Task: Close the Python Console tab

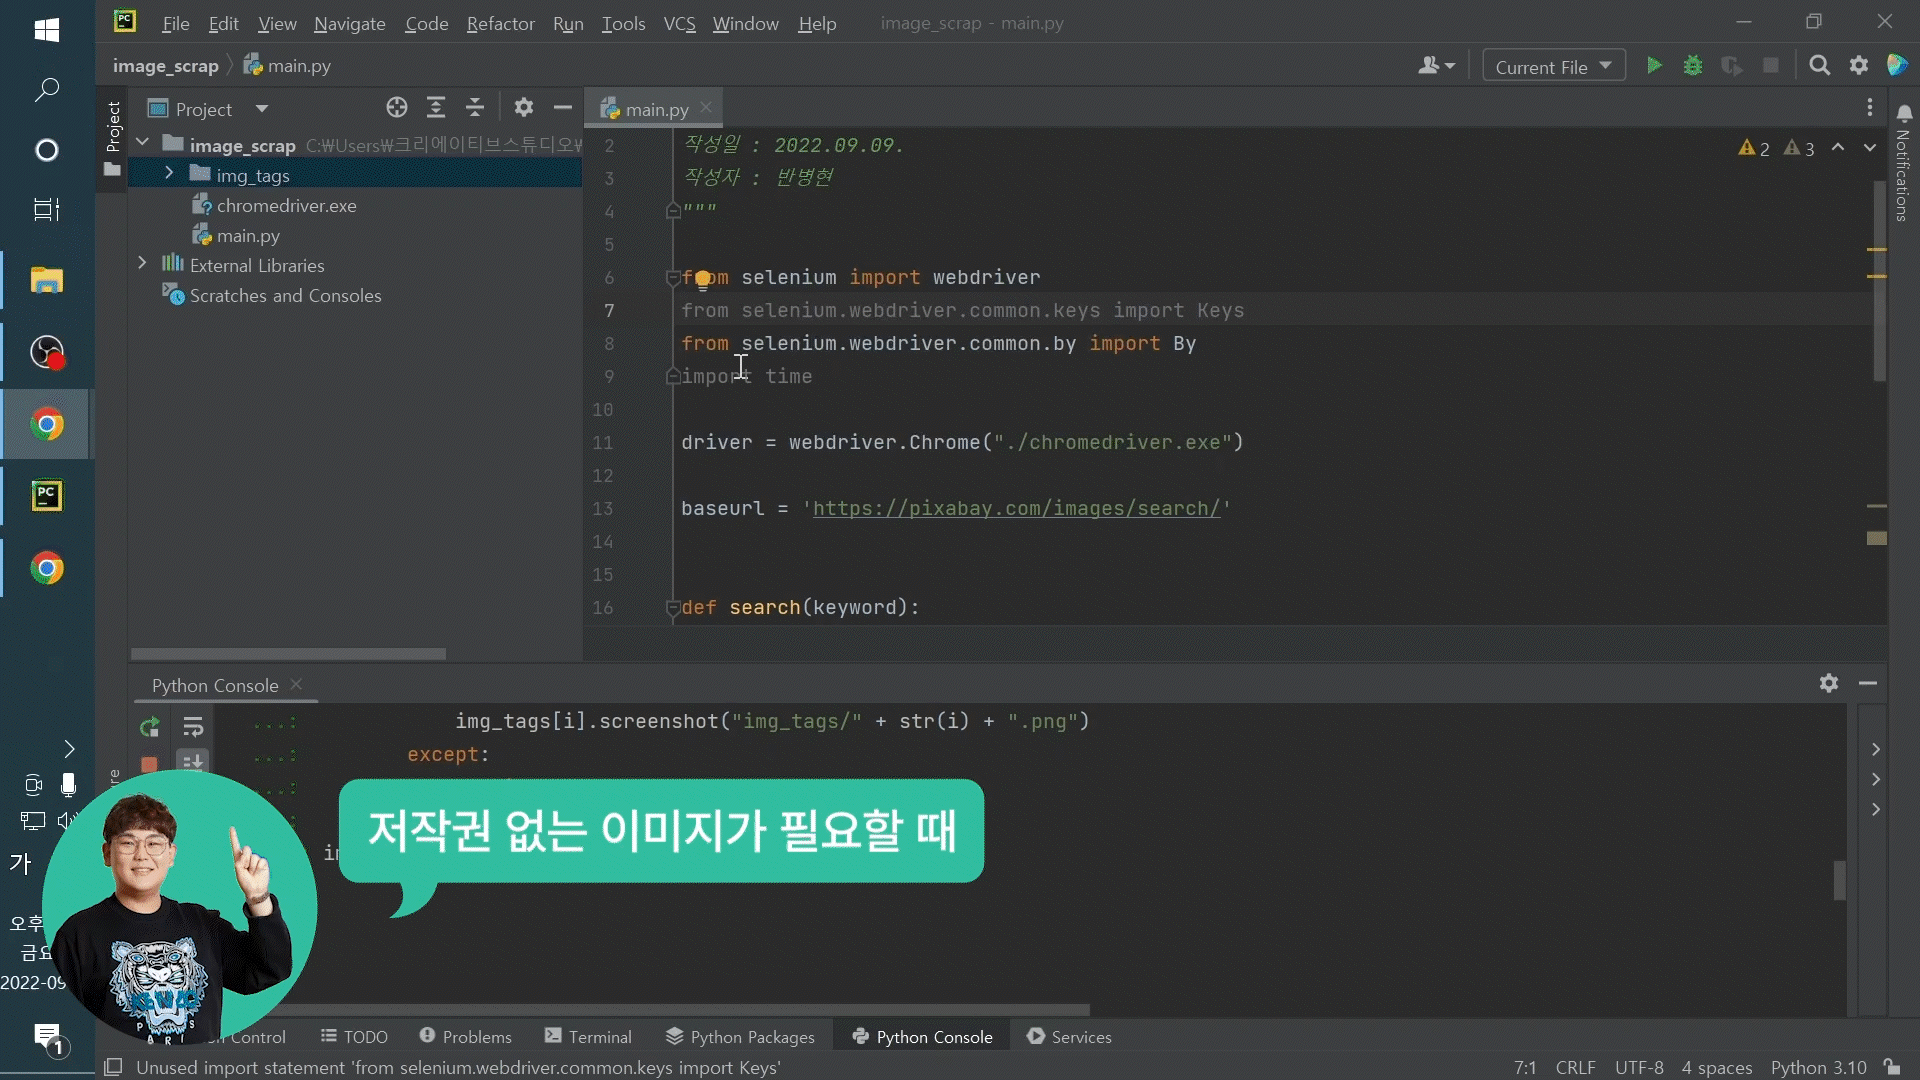Action: pyautogui.click(x=296, y=684)
